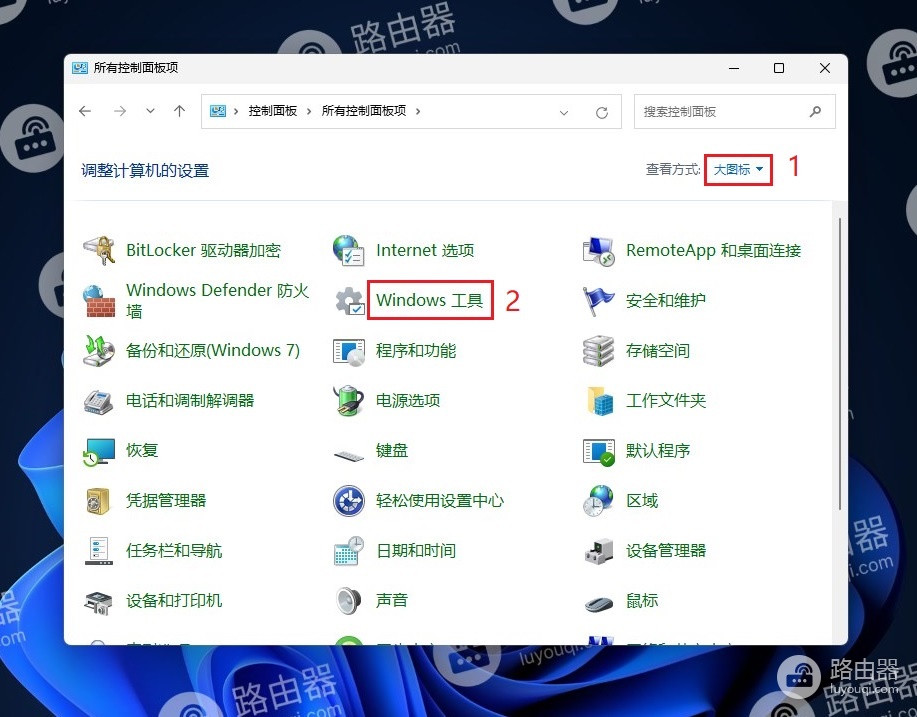This screenshot has width=917, height=717.
Task: Click the 声音 speaker icon
Action: (349, 601)
